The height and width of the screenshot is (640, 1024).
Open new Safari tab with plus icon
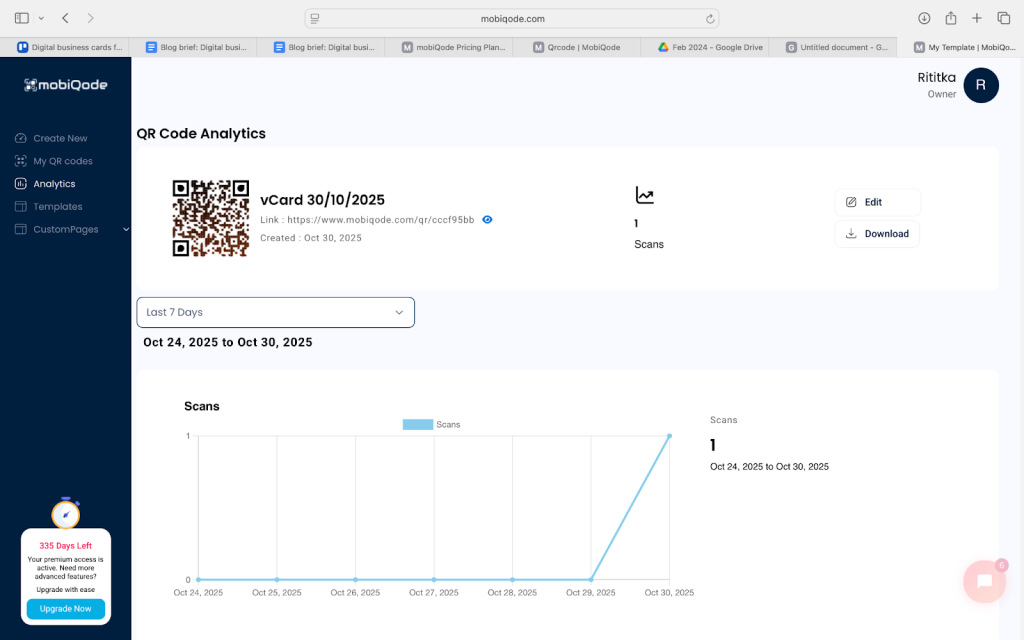[x=977, y=18]
